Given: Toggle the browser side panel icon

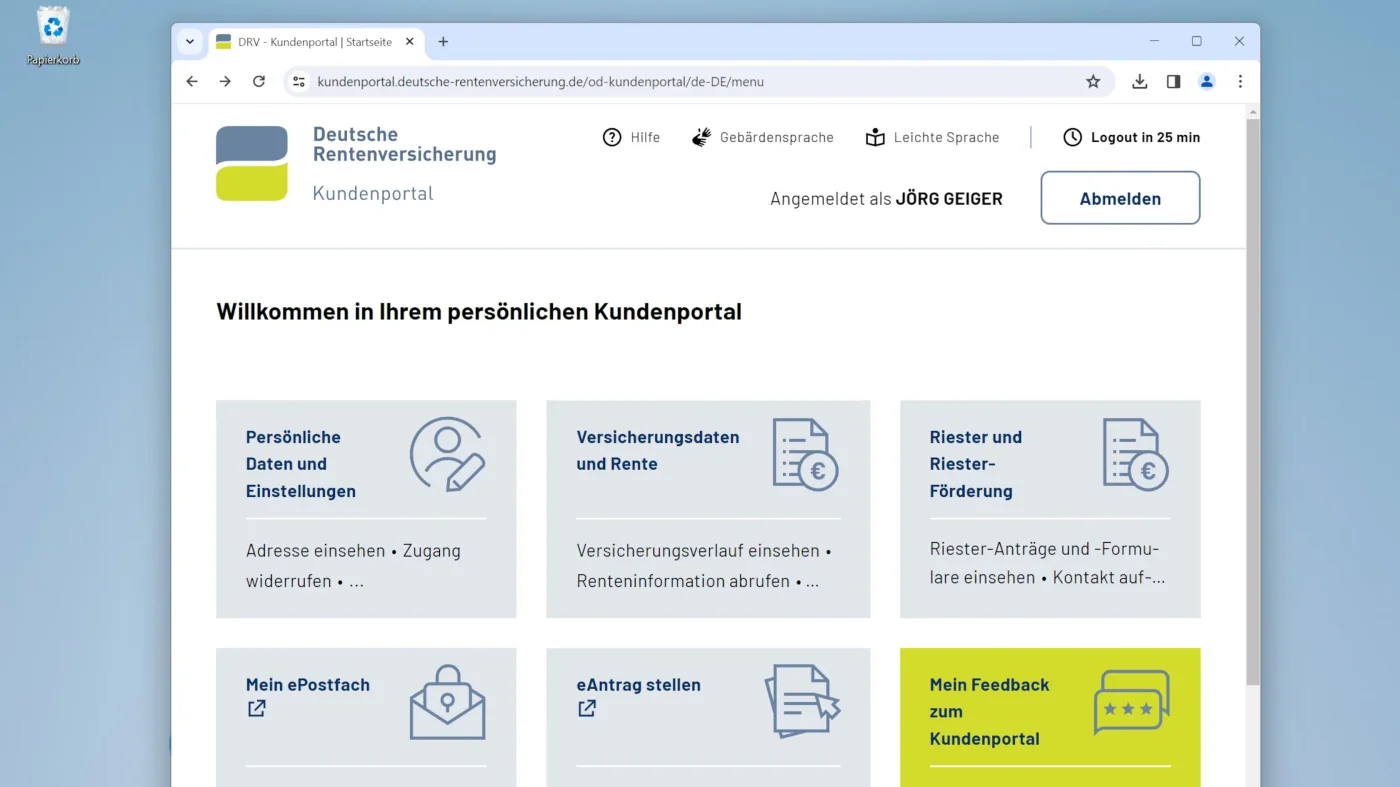Looking at the screenshot, I should coord(1173,82).
